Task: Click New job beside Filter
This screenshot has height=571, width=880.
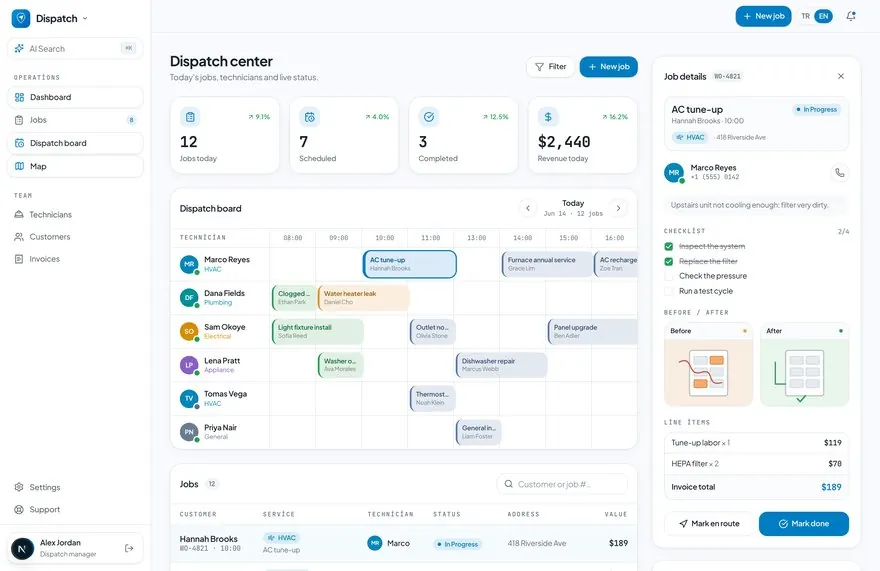Action: [608, 67]
